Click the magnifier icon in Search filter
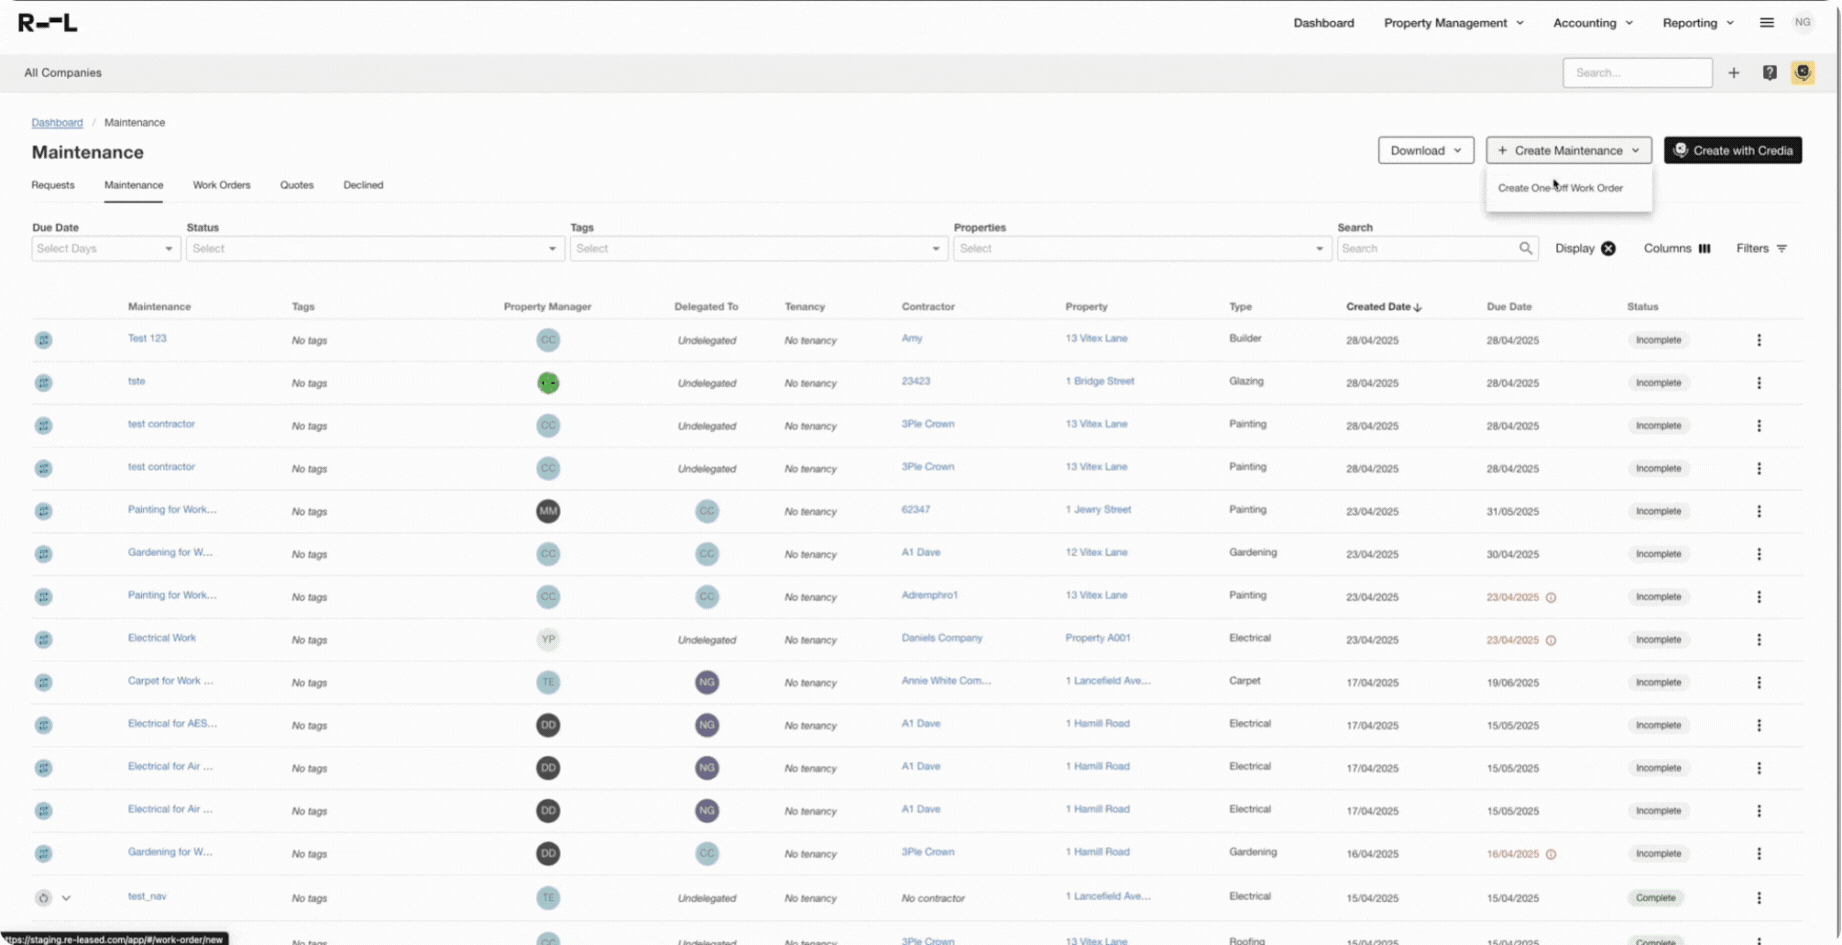The height and width of the screenshot is (945, 1842). [1525, 248]
